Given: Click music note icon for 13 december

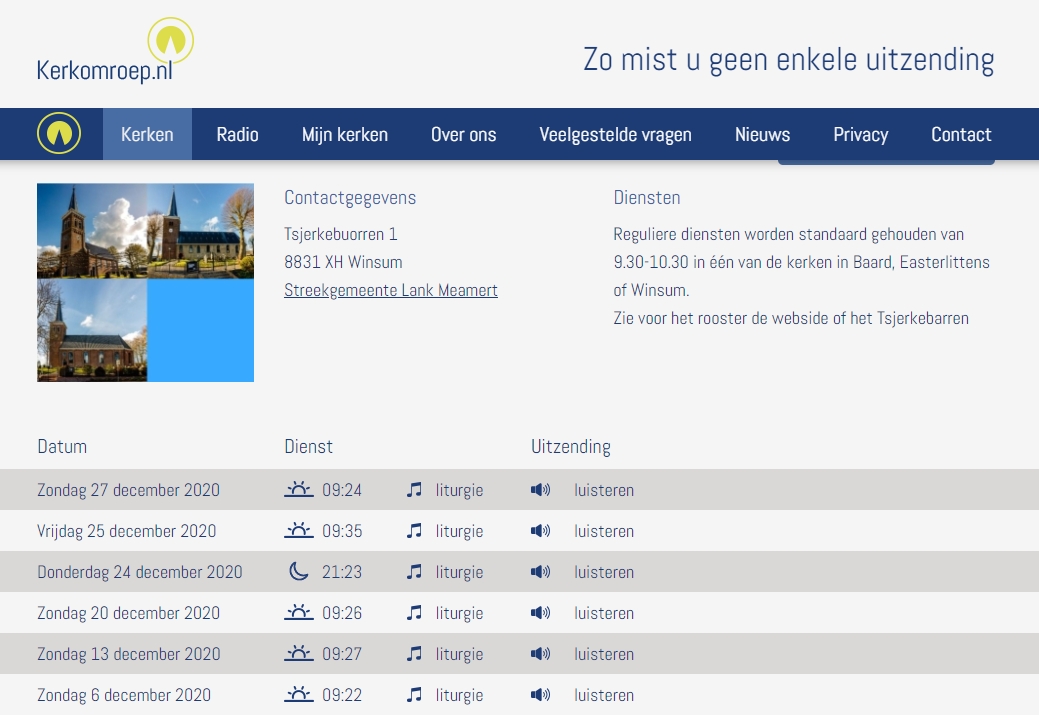Looking at the screenshot, I should [414, 654].
